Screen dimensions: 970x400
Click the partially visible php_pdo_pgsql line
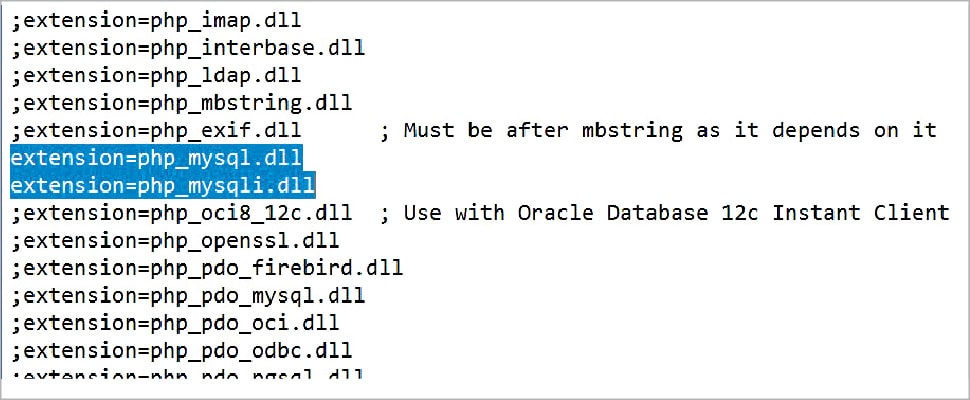click(188, 374)
